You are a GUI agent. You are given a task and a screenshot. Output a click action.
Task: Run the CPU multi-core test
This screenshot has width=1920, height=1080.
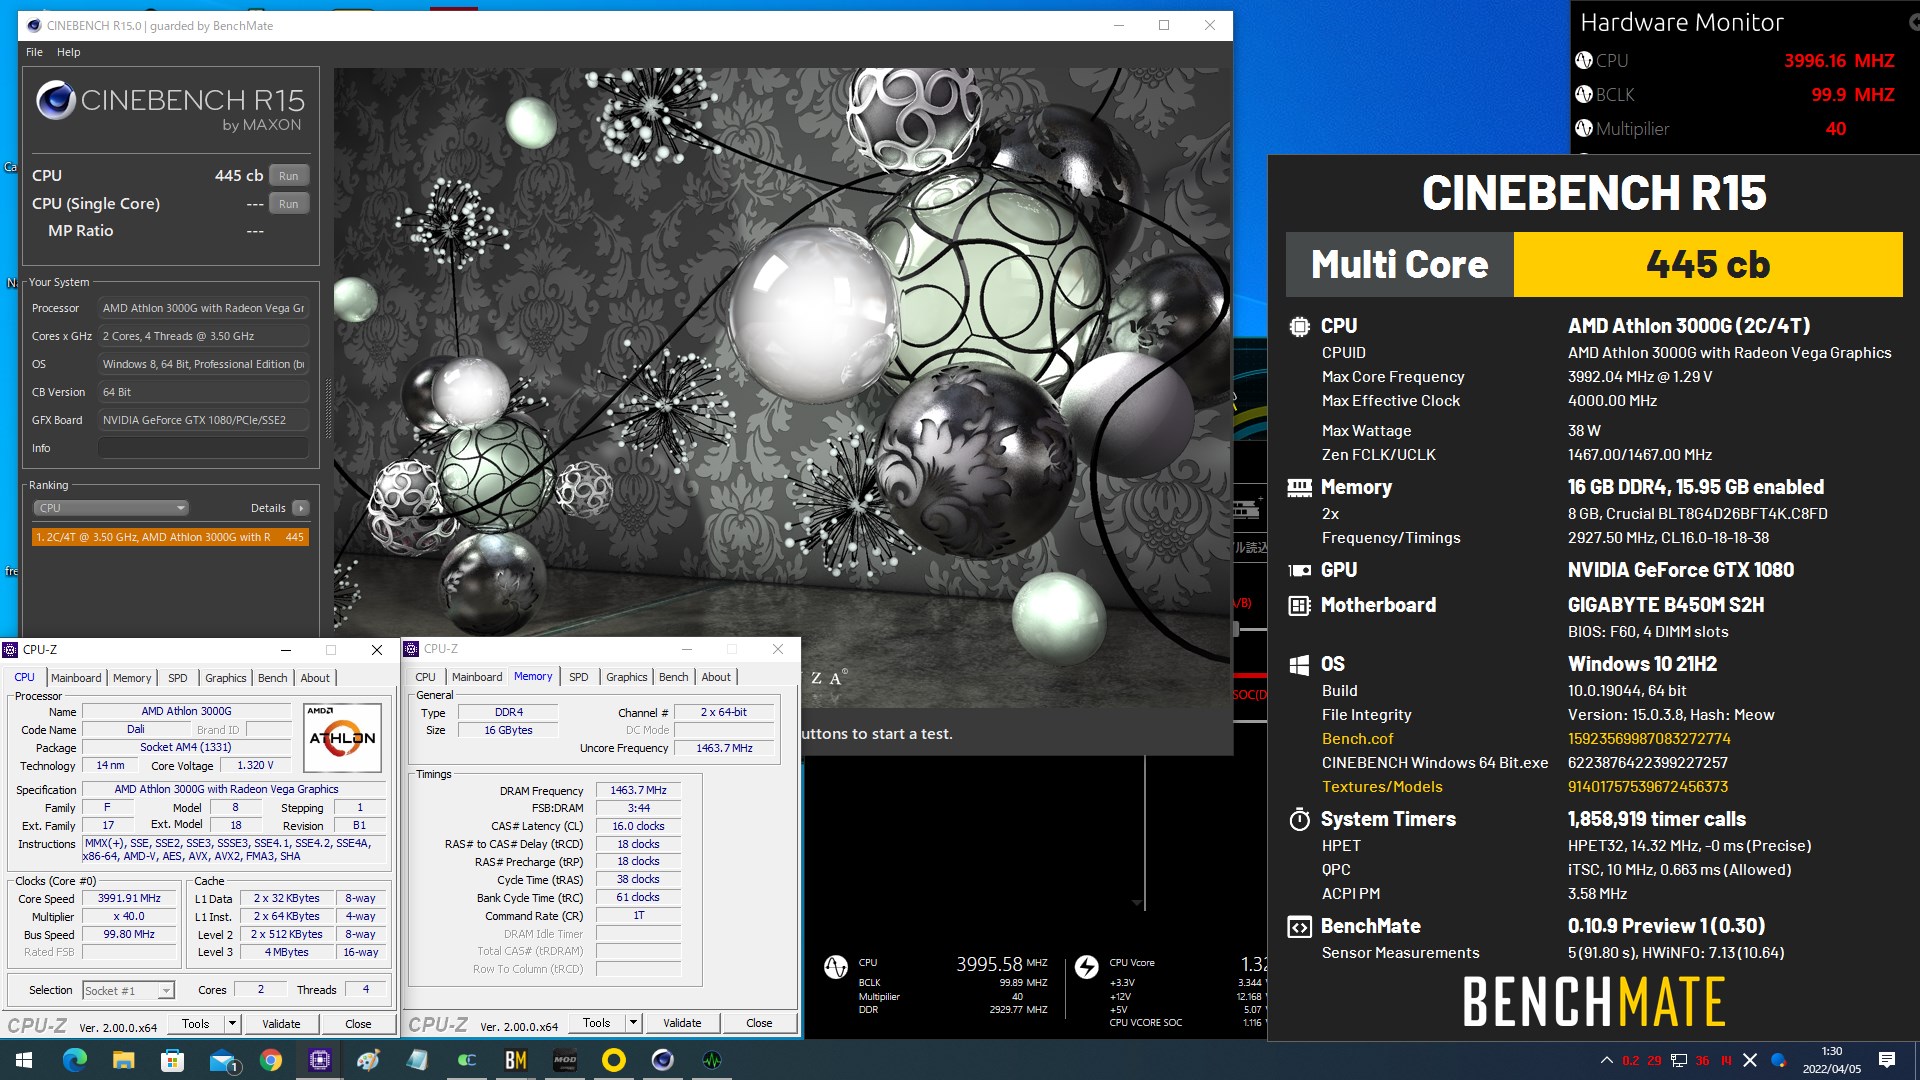coord(288,176)
